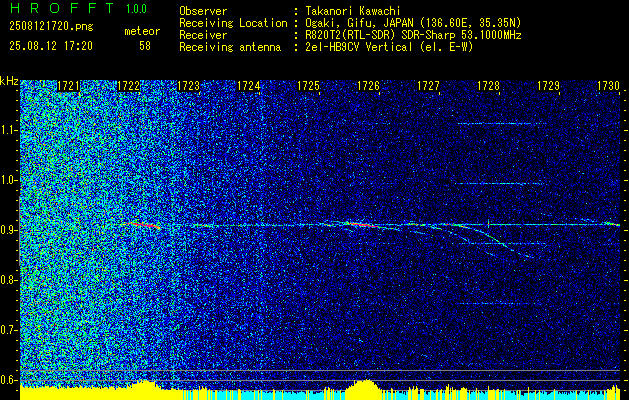Click the 1730 time marker
This screenshot has width=629, height=400.
coord(609,86)
